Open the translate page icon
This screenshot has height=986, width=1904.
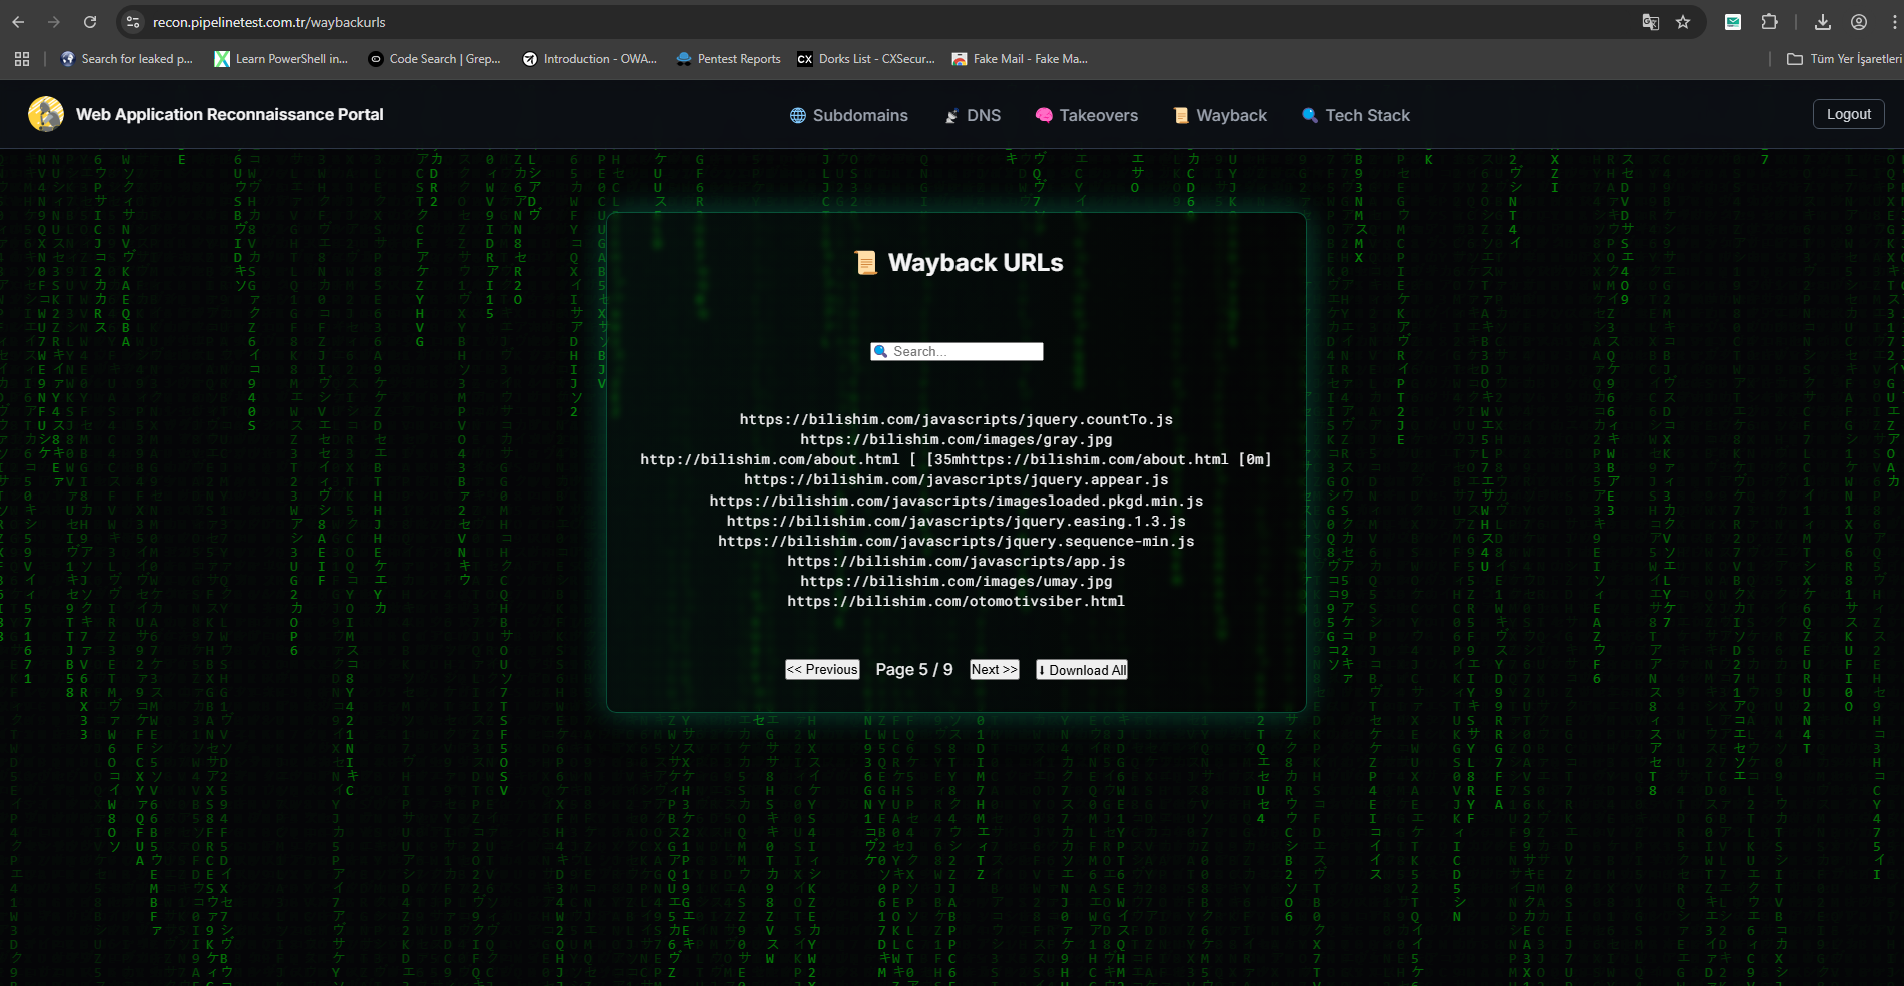[1651, 22]
